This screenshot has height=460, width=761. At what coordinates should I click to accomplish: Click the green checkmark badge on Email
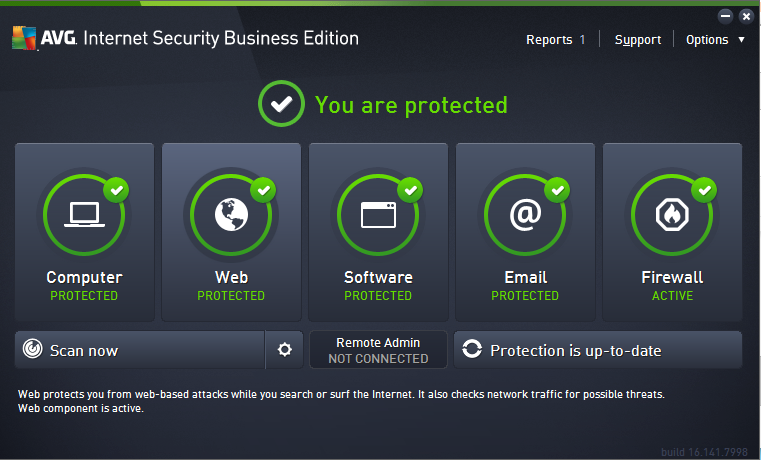click(x=558, y=190)
